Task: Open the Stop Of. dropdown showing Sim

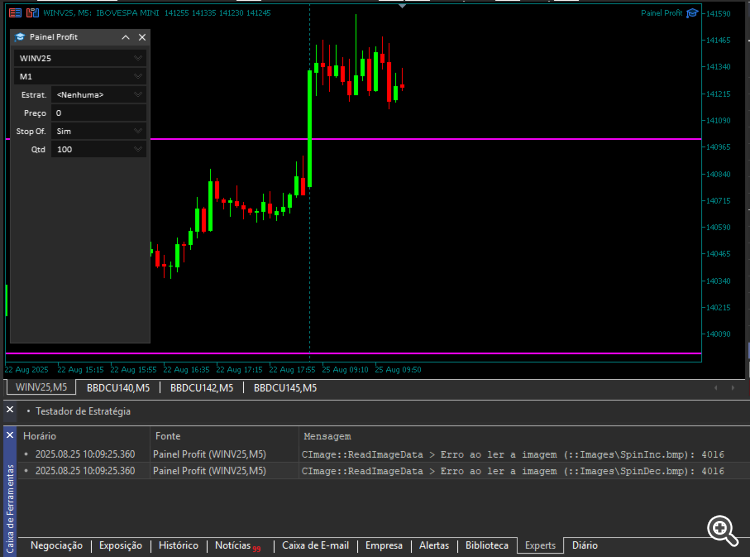Action: [99, 131]
